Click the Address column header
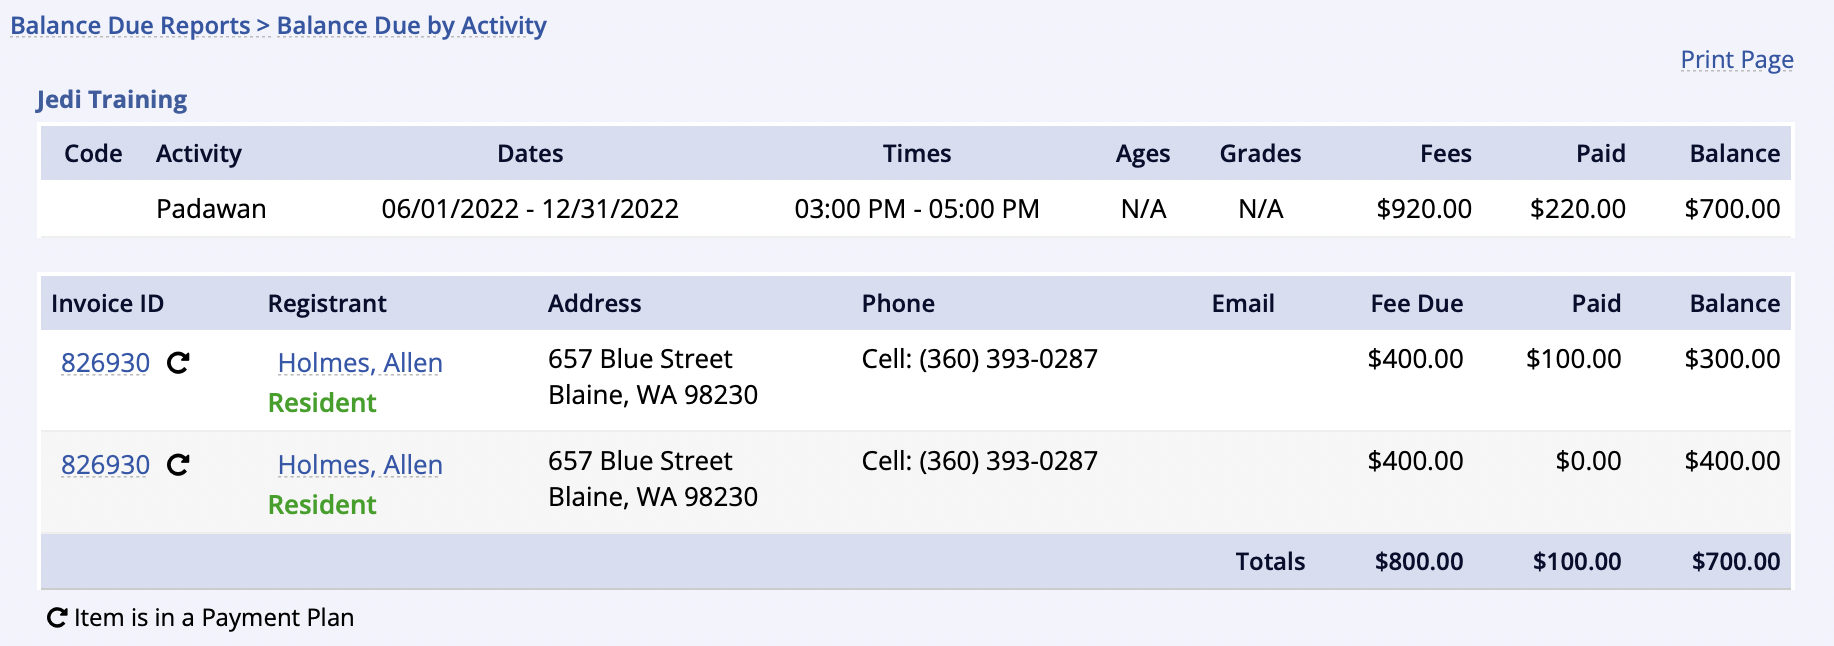The width and height of the screenshot is (1834, 646). 594,304
